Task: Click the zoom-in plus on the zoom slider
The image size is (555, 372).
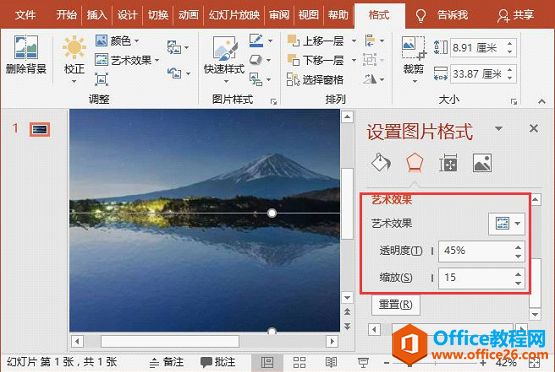Action: [483, 363]
